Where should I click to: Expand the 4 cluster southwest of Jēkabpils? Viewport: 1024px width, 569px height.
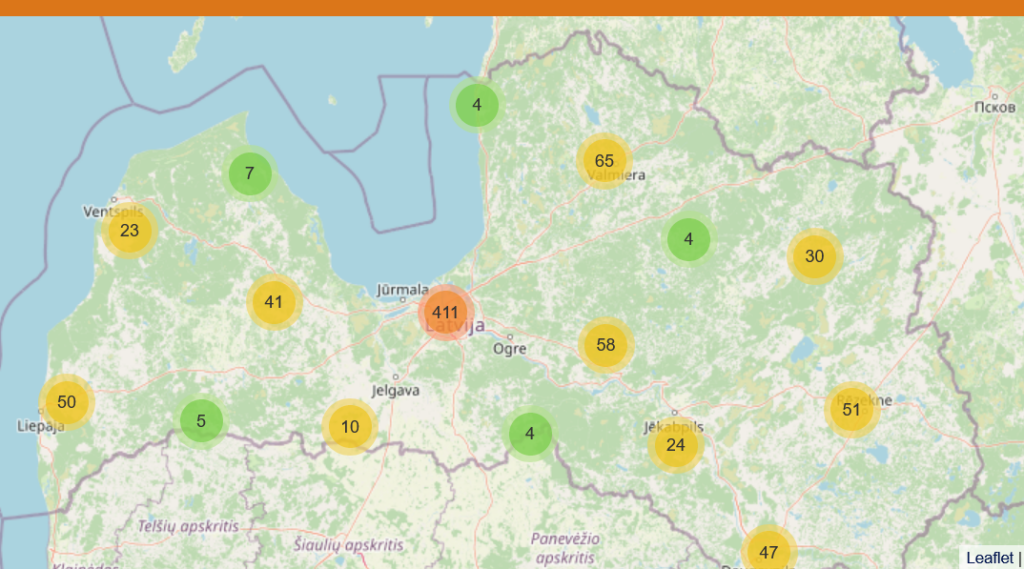530,434
